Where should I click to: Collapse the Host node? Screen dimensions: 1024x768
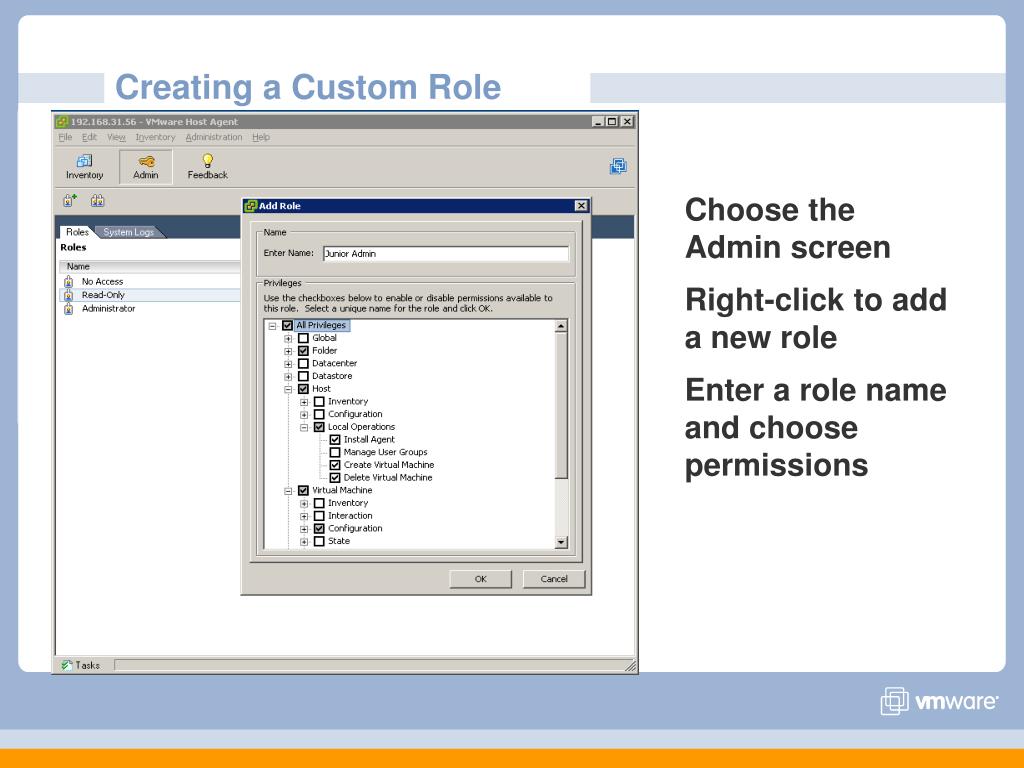point(288,389)
